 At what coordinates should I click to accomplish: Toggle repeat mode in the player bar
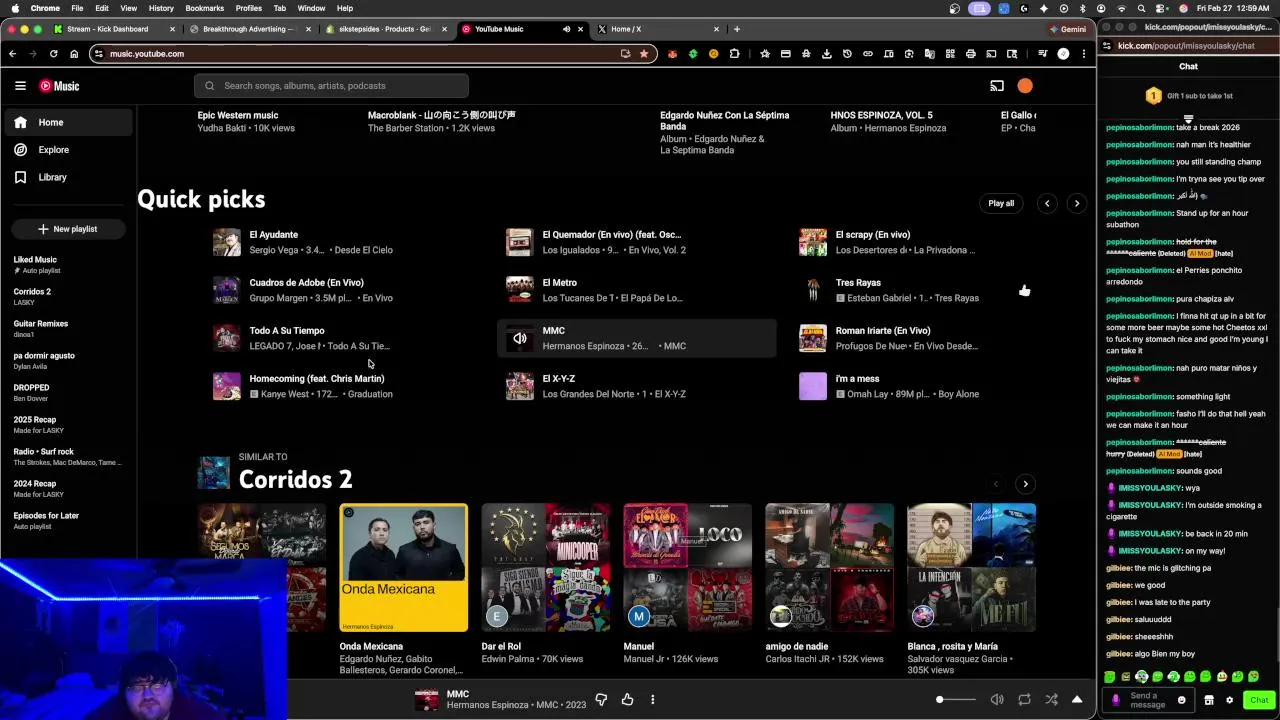click(1024, 700)
